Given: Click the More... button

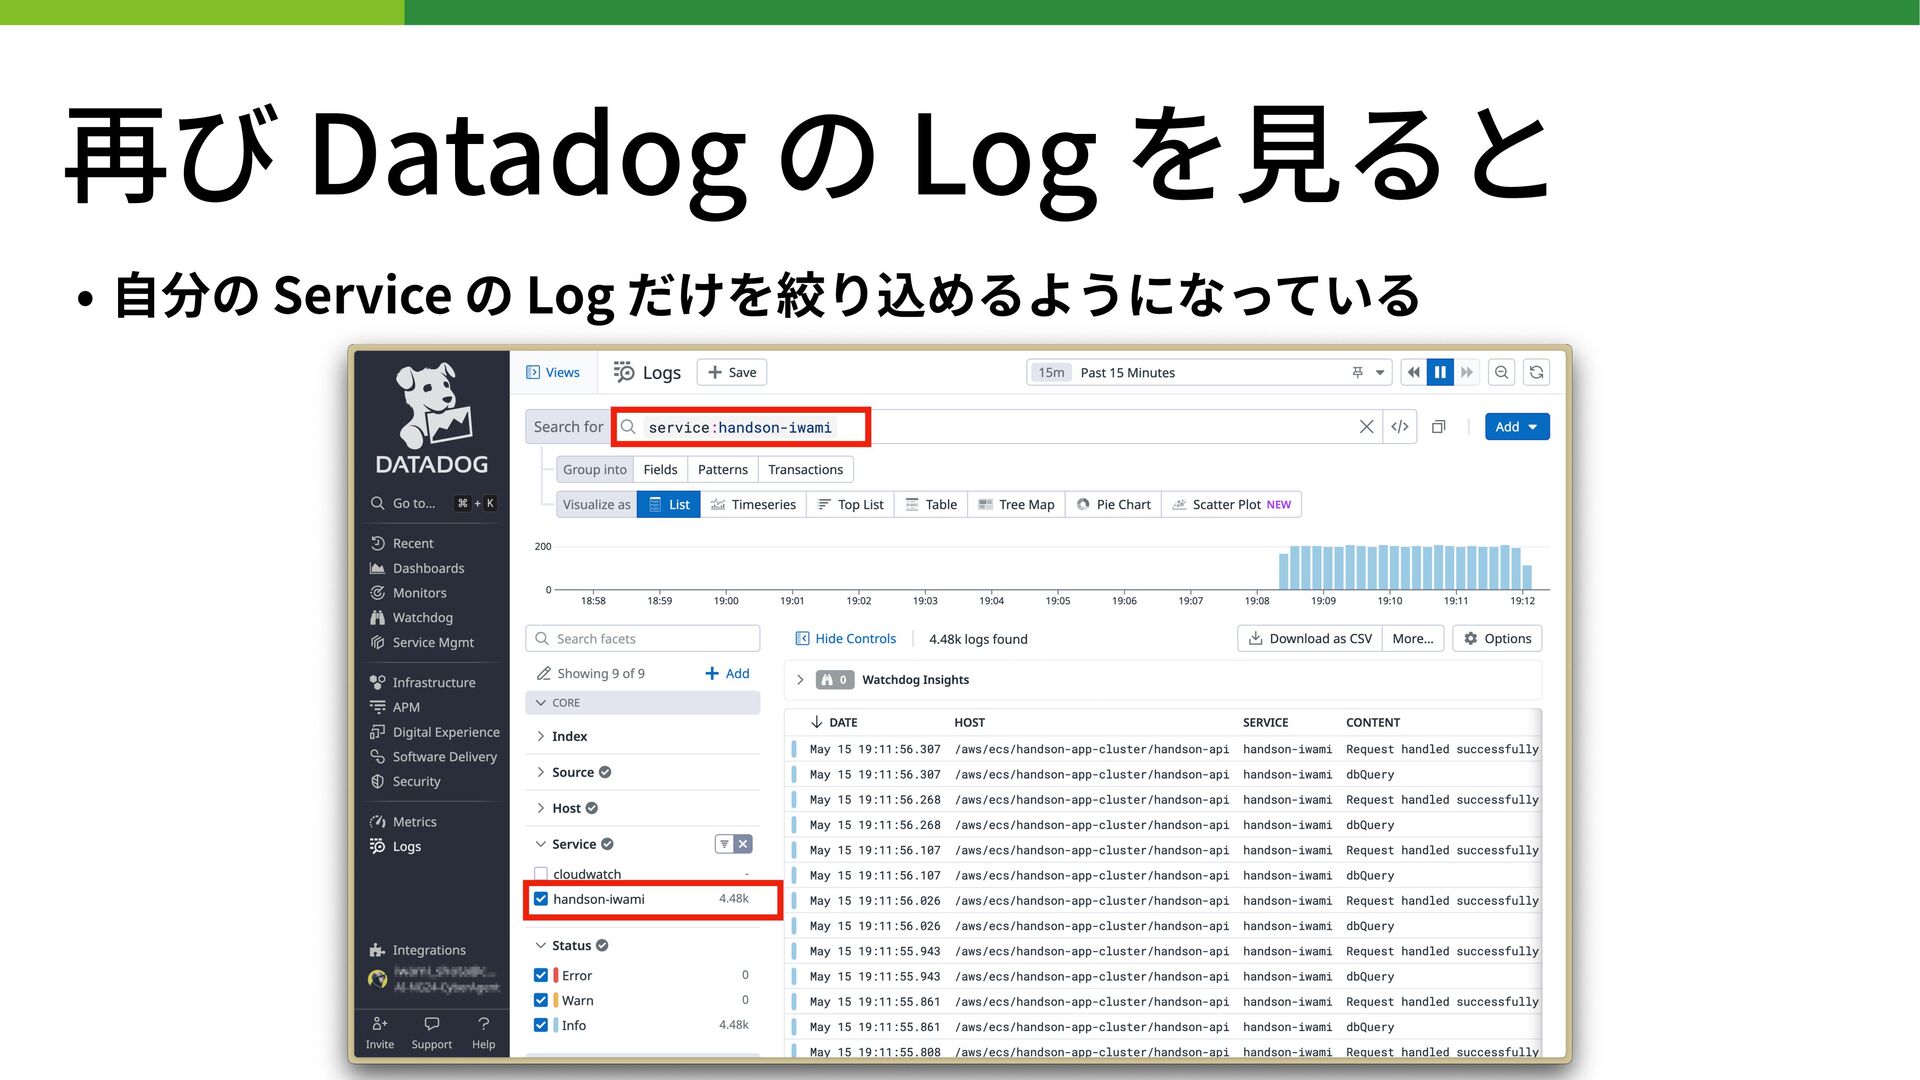Looking at the screenshot, I should [x=1412, y=638].
